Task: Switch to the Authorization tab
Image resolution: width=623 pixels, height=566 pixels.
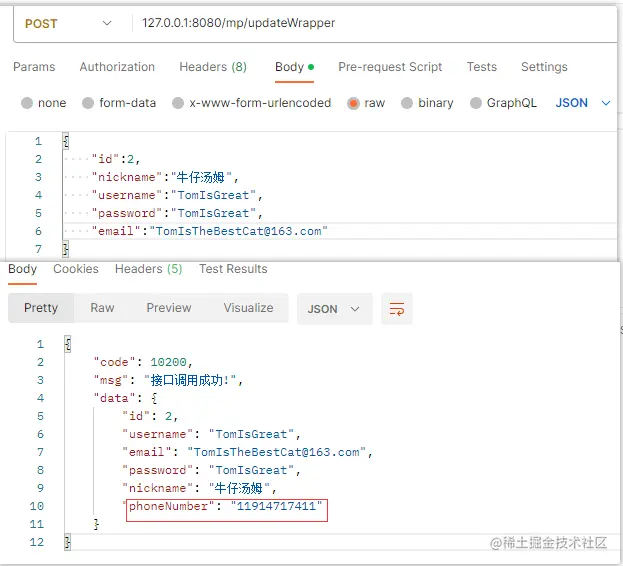Action: point(117,67)
